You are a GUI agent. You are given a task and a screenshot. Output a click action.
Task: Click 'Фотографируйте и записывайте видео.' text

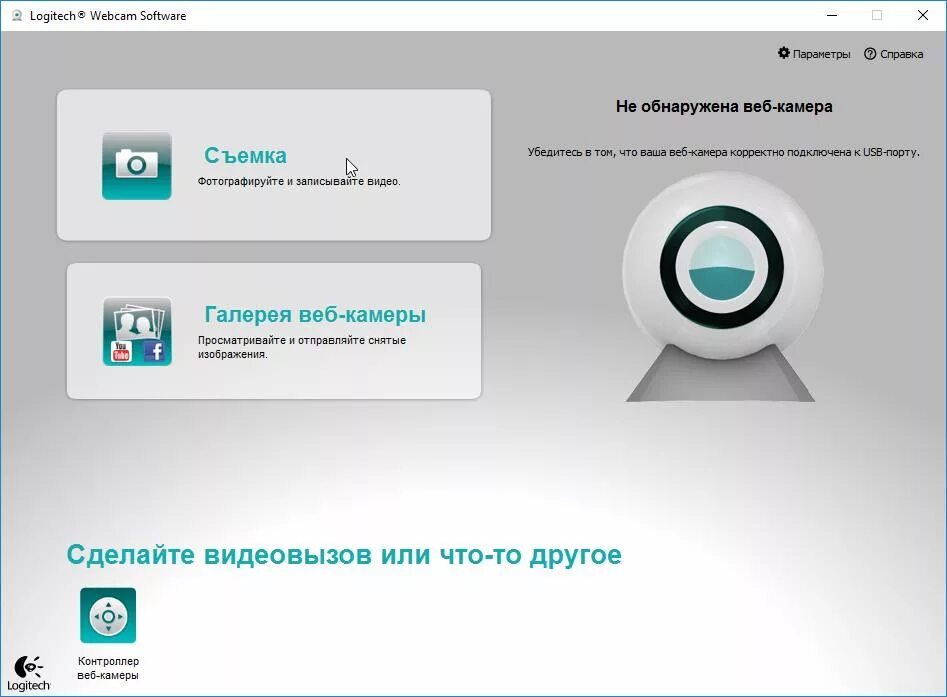[299, 181]
